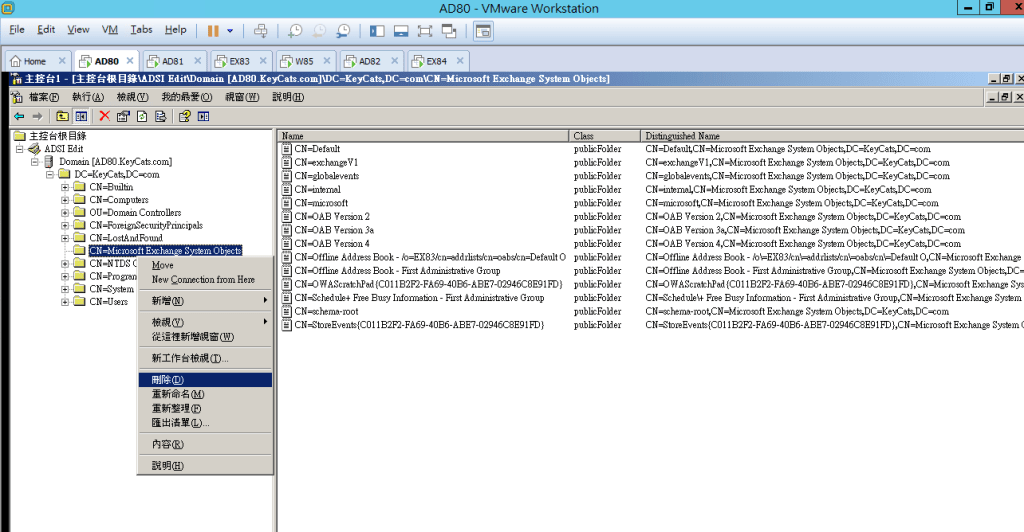The image size is (1024, 532).
Task: Toggle show/hide console tree toolbar button
Action: (79, 116)
